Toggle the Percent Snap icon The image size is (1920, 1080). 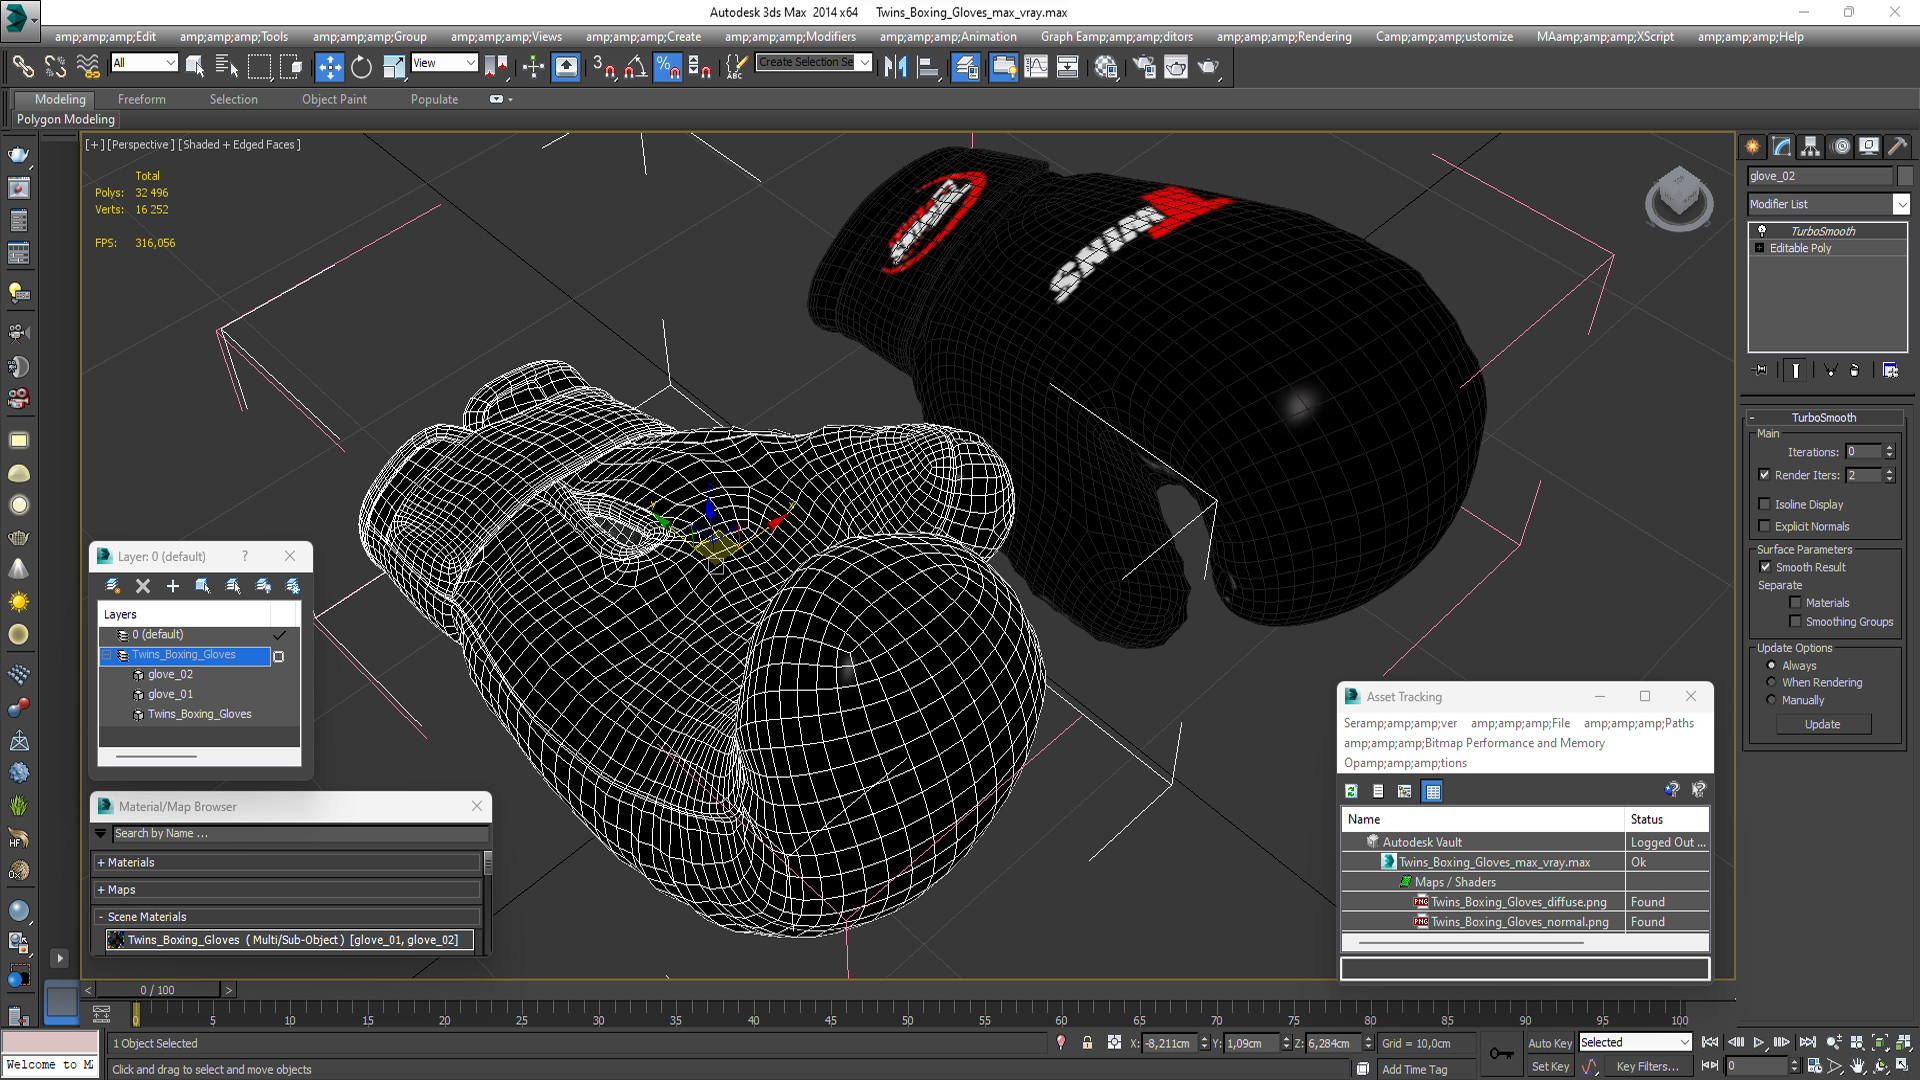(667, 67)
